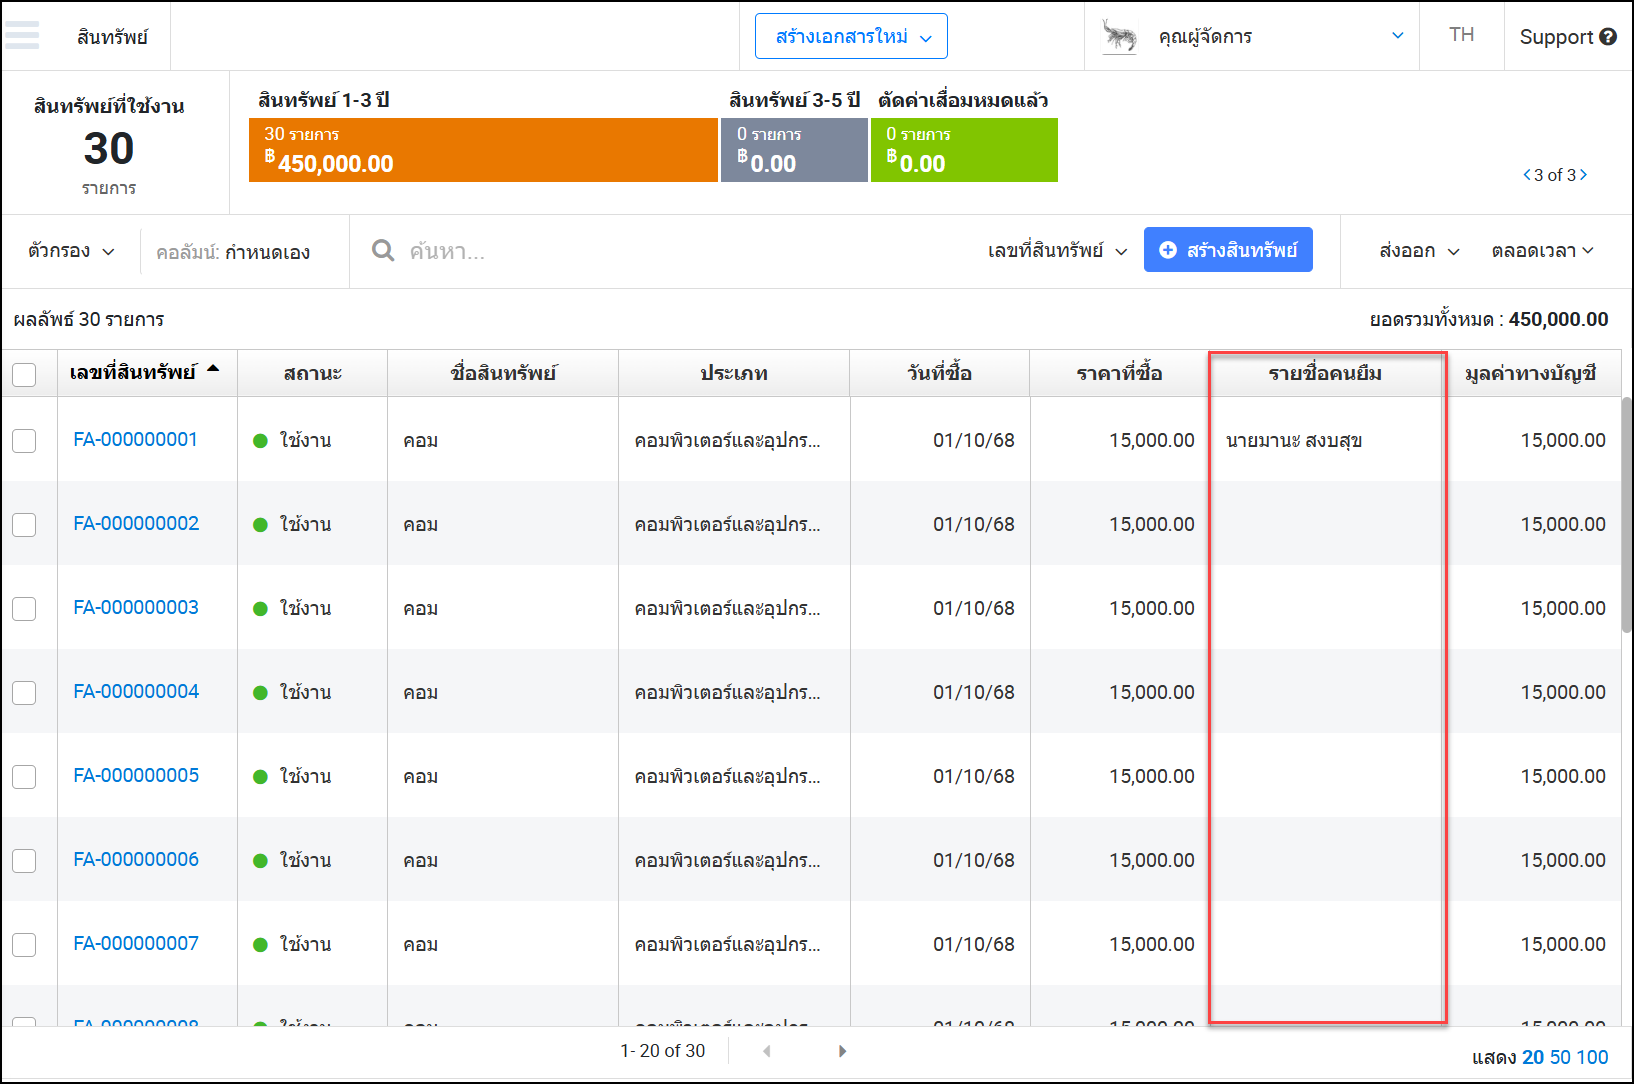This screenshot has width=1634, height=1084.
Task: Go to previous table page arrow
Action: coord(767,1051)
